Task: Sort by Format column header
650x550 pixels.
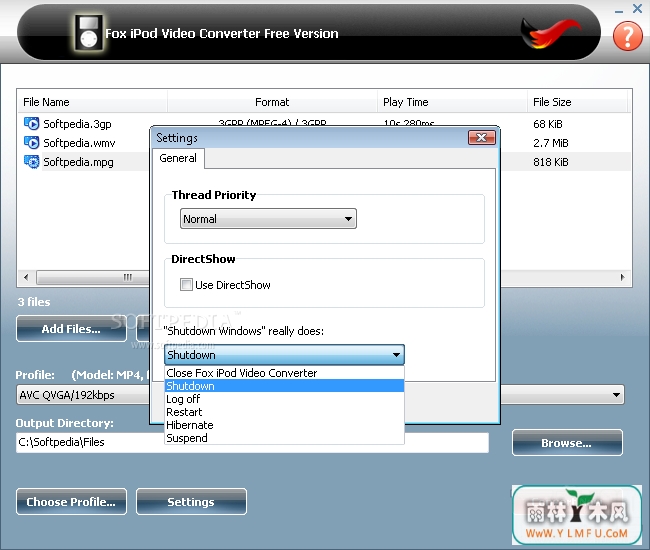Action: click(272, 102)
